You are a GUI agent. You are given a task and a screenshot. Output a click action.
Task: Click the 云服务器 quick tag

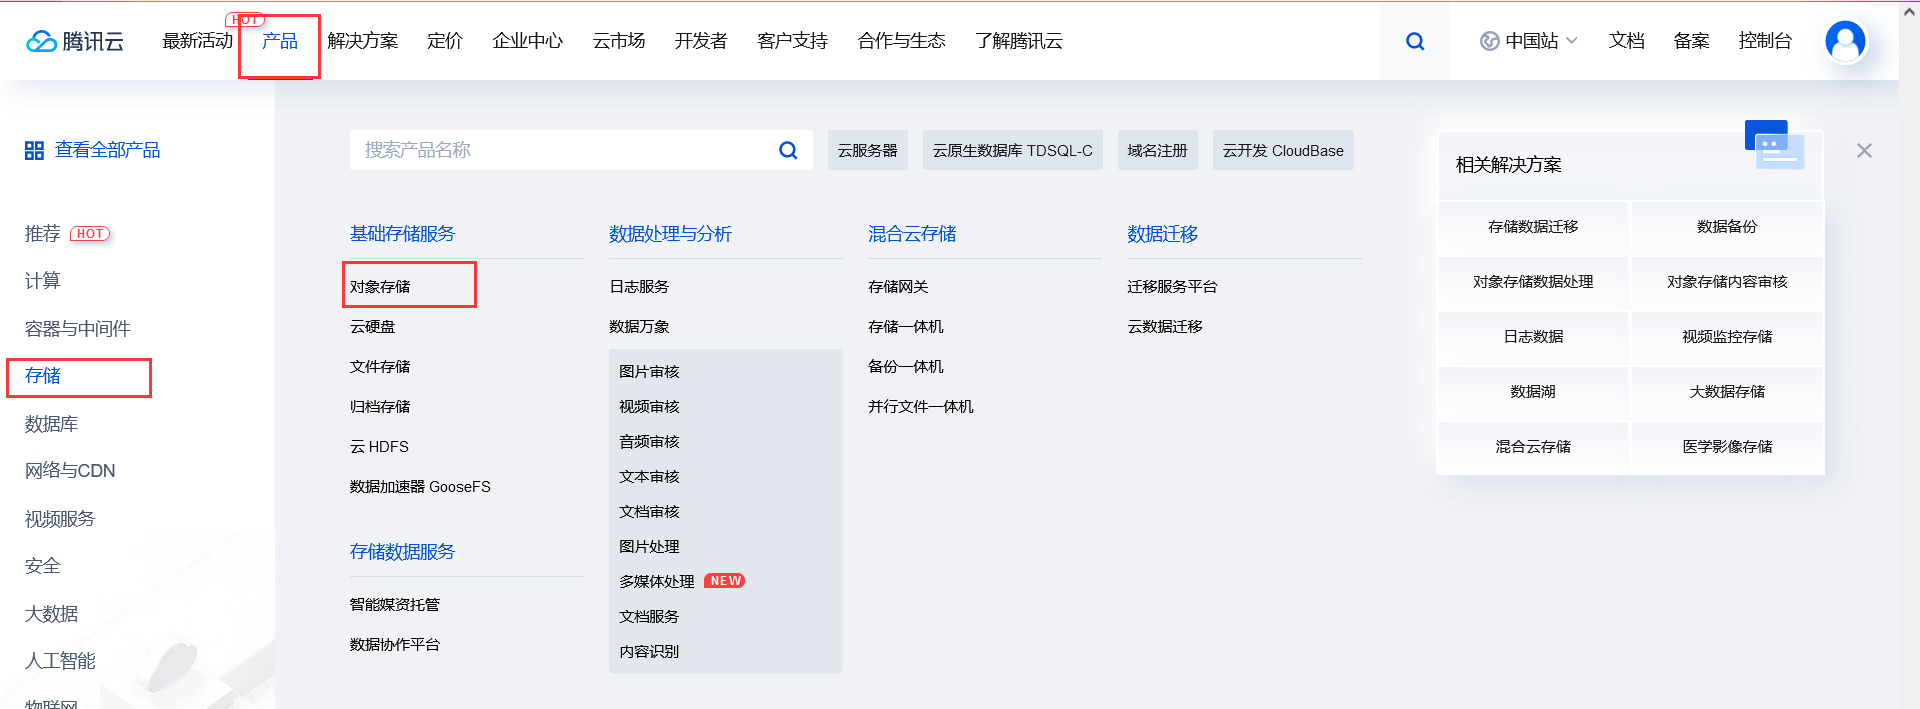tap(868, 150)
